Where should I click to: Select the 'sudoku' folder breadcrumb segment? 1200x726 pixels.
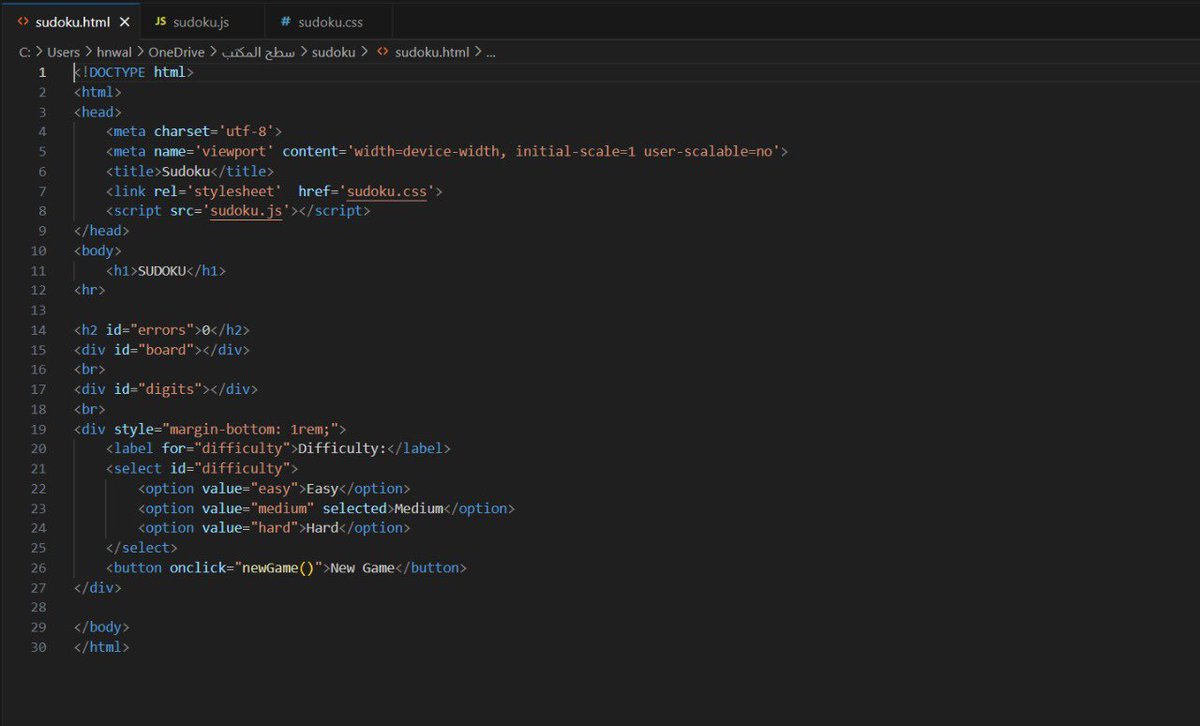point(333,52)
